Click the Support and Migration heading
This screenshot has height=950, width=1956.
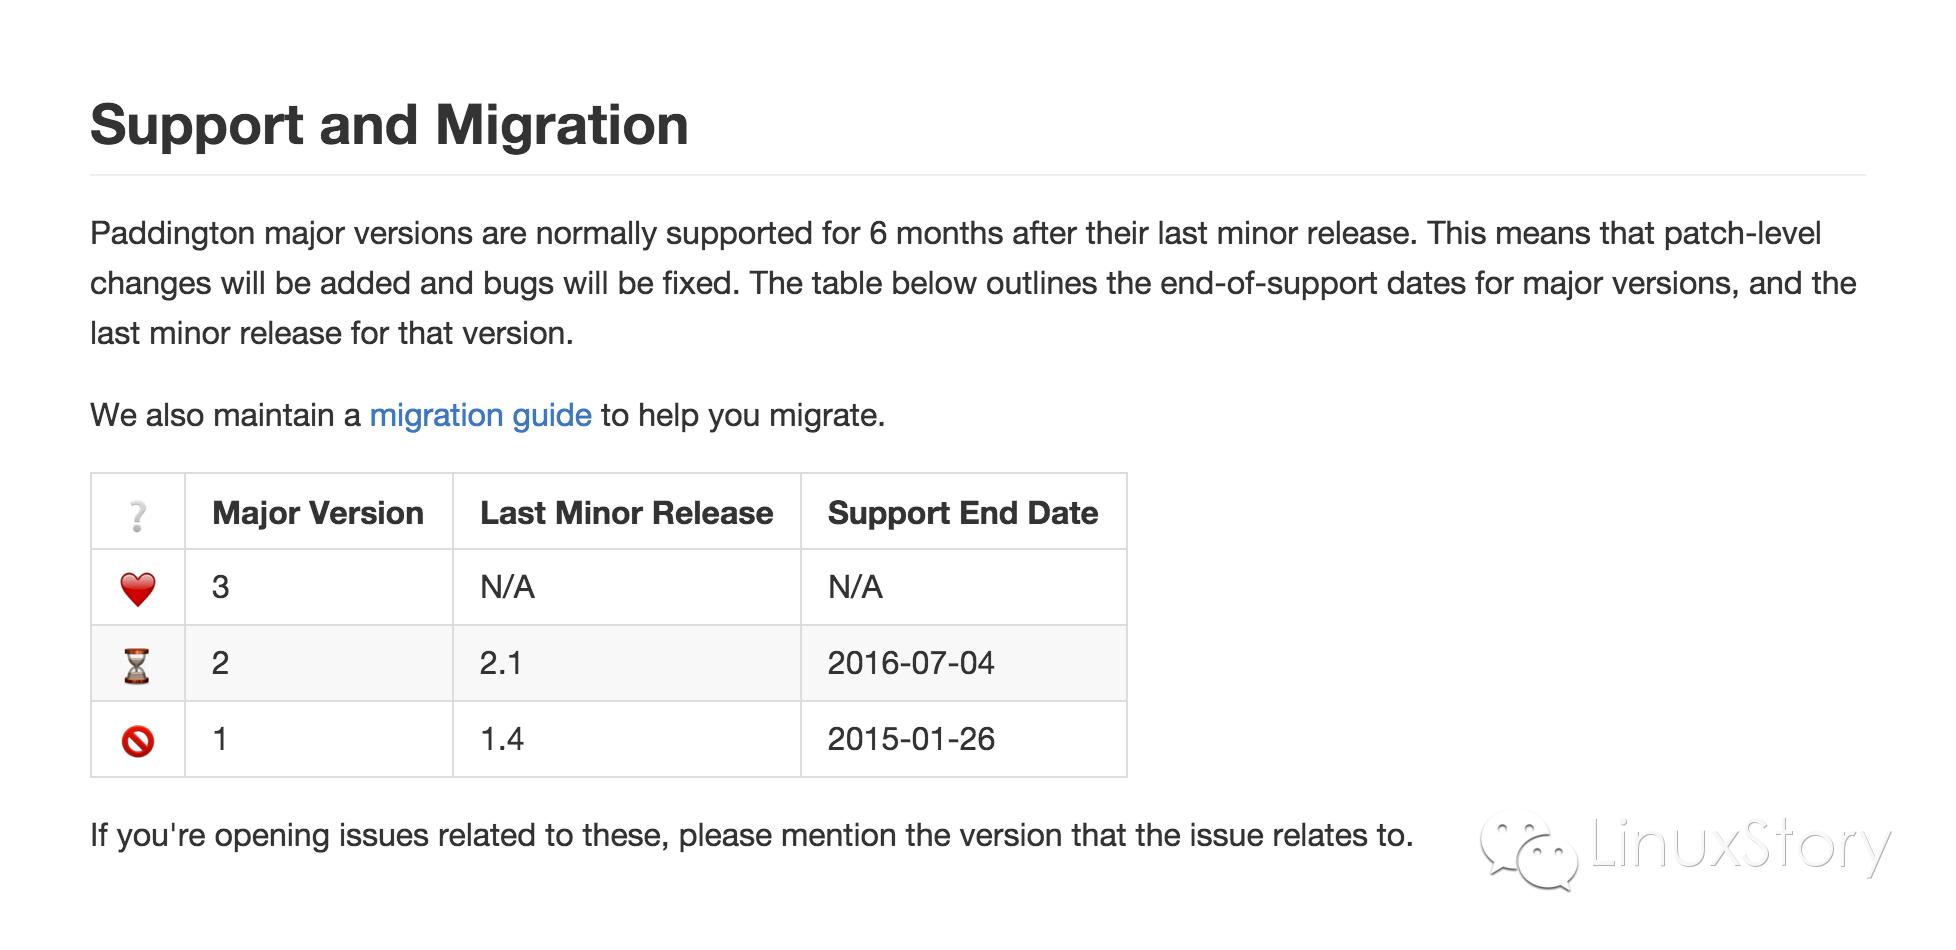[x=389, y=125]
